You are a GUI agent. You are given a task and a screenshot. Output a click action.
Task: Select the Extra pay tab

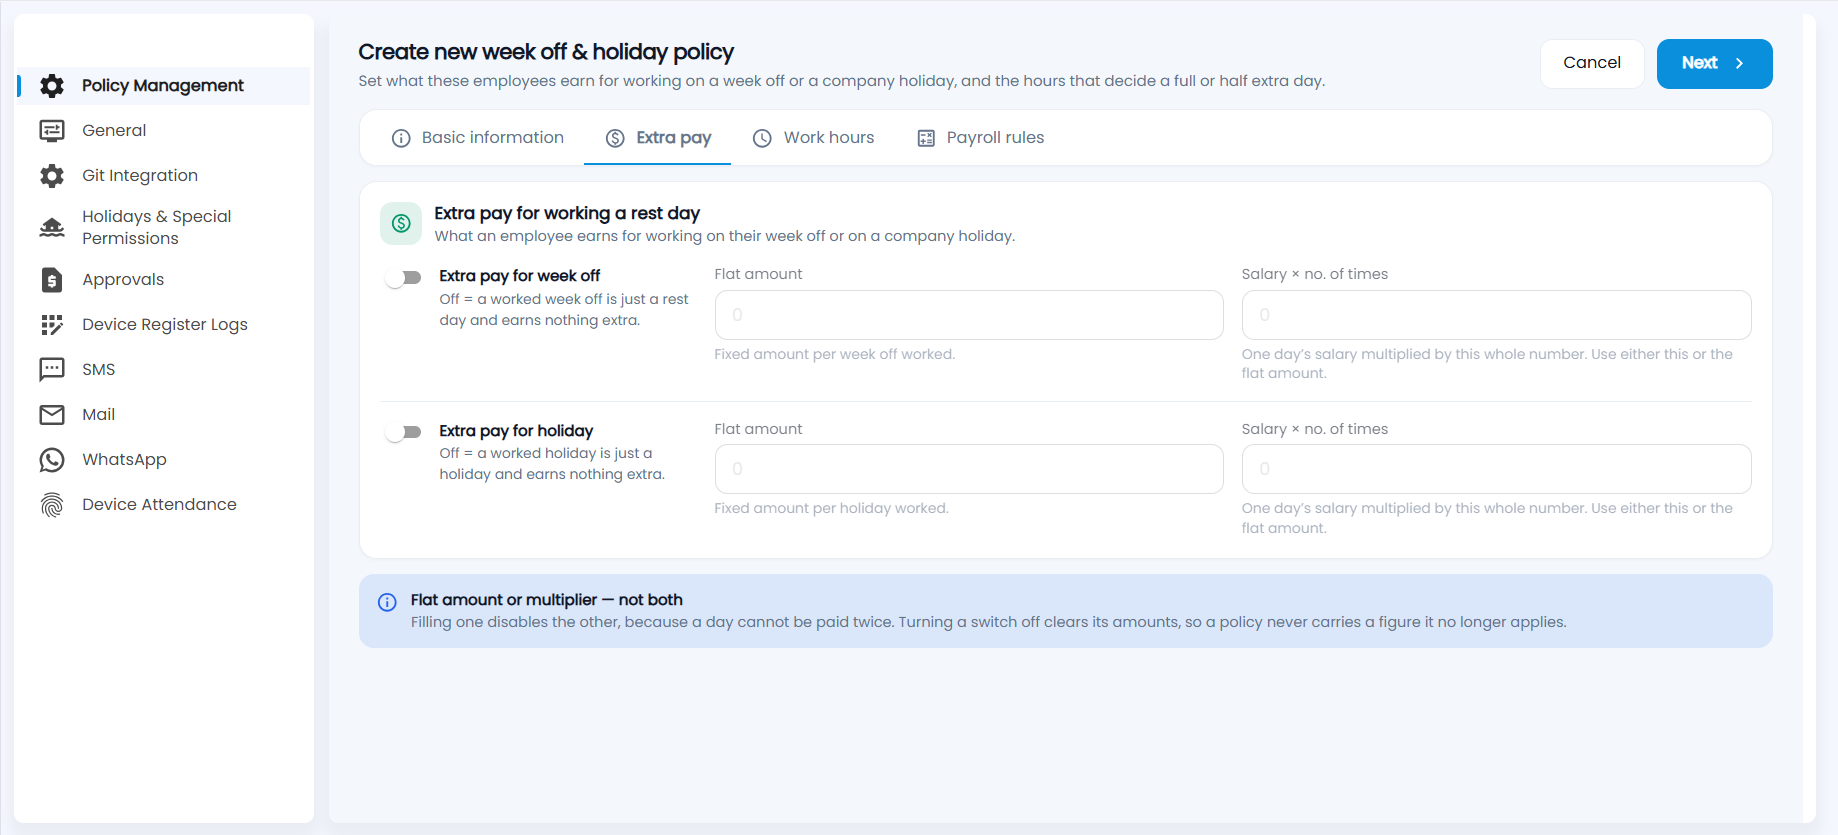(x=658, y=138)
